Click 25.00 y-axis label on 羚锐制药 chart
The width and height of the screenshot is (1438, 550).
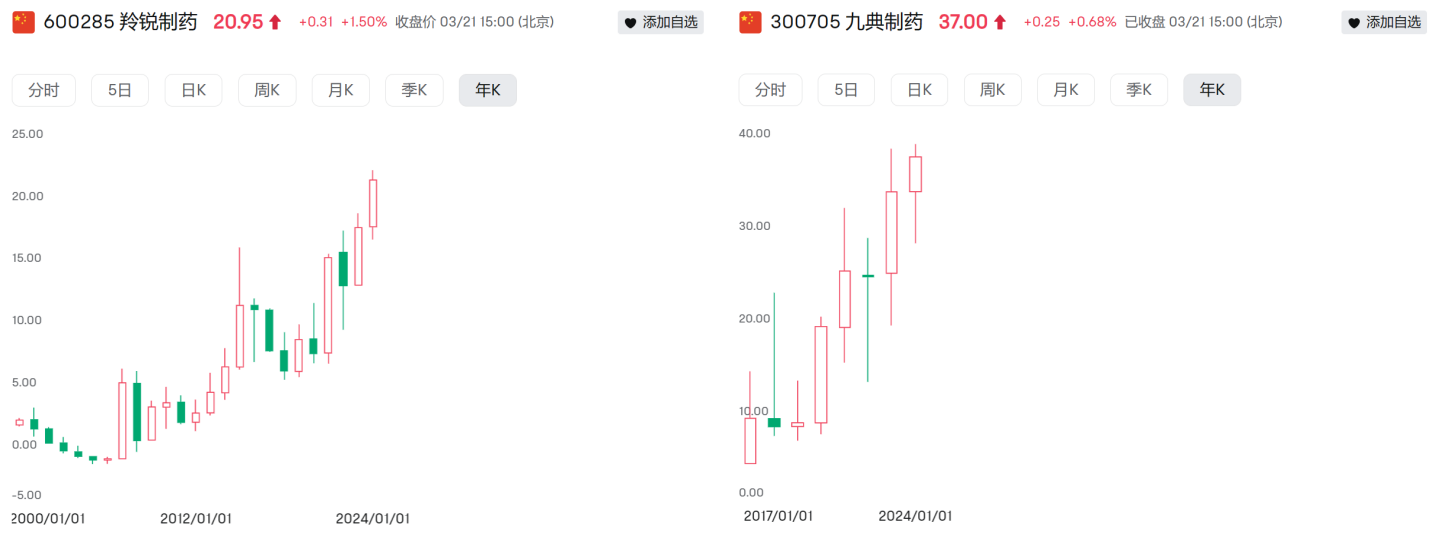pyautogui.click(x=28, y=133)
